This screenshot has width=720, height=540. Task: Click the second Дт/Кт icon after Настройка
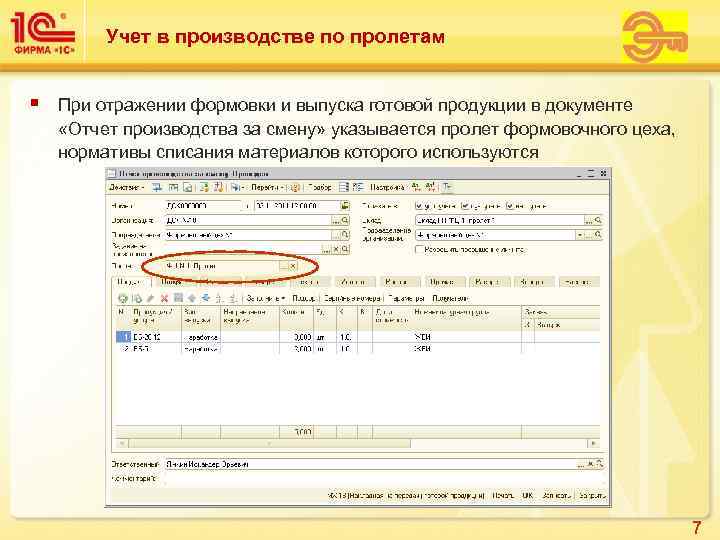tap(431, 187)
